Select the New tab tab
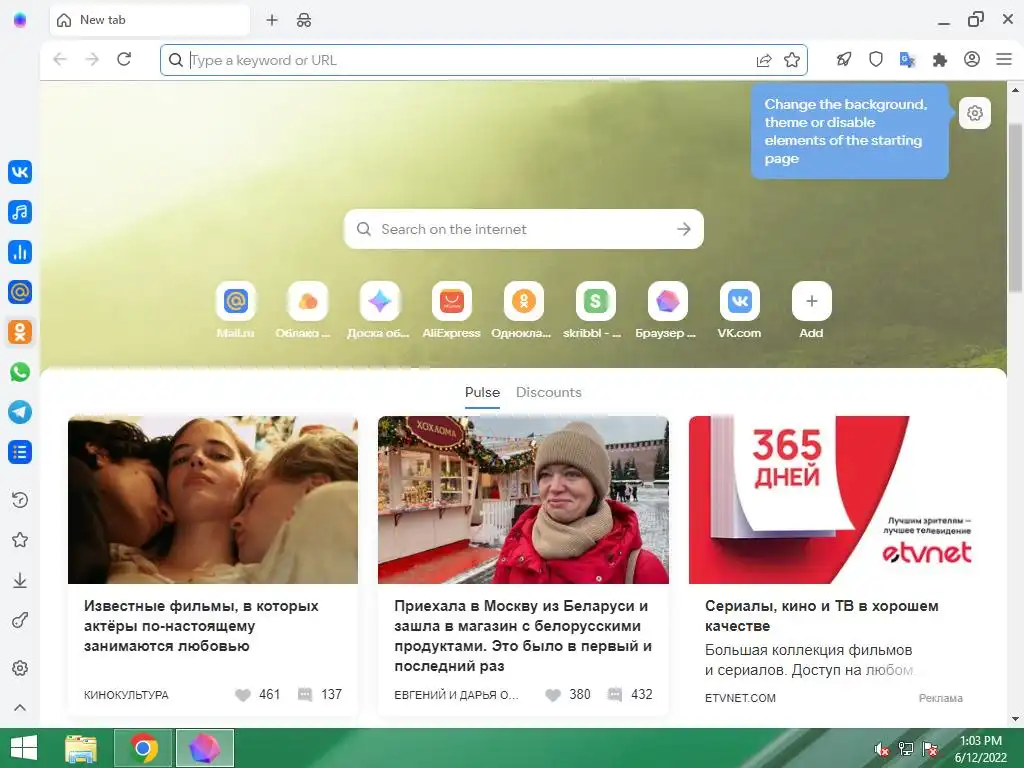Image resolution: width=1024 pixels, height=768 pixels. [x=150, y=20]
